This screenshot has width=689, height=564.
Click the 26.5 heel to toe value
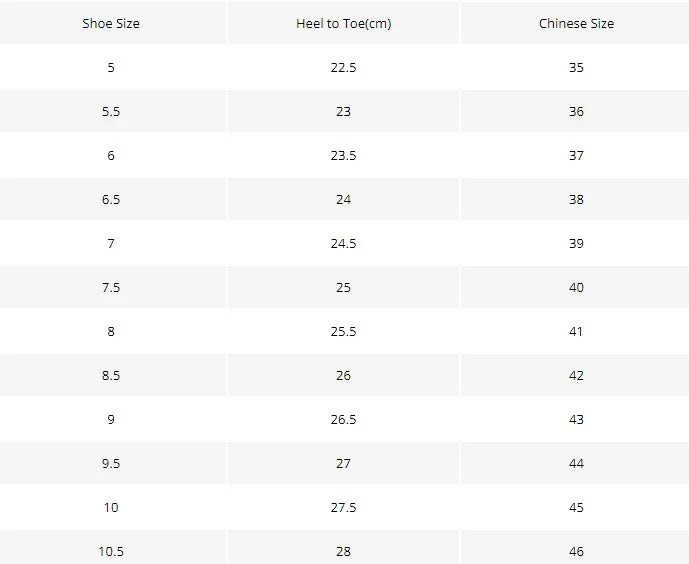343,419
